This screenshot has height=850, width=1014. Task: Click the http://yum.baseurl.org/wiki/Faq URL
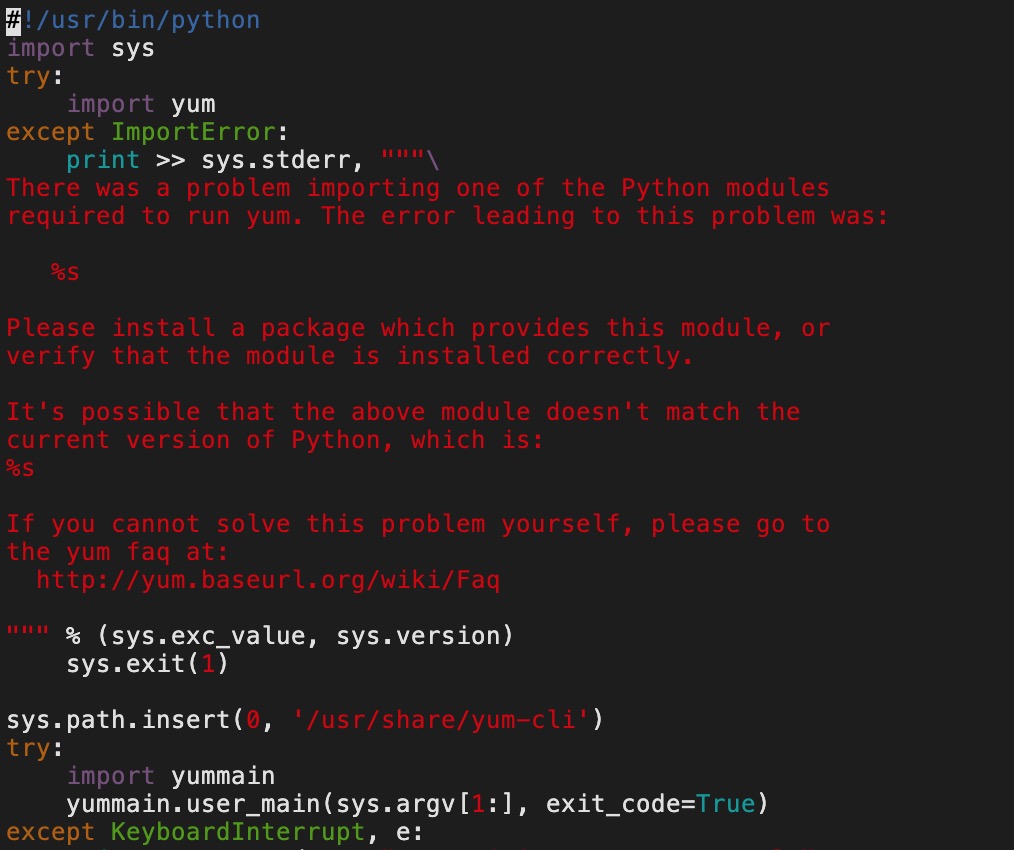coord(268,580)
